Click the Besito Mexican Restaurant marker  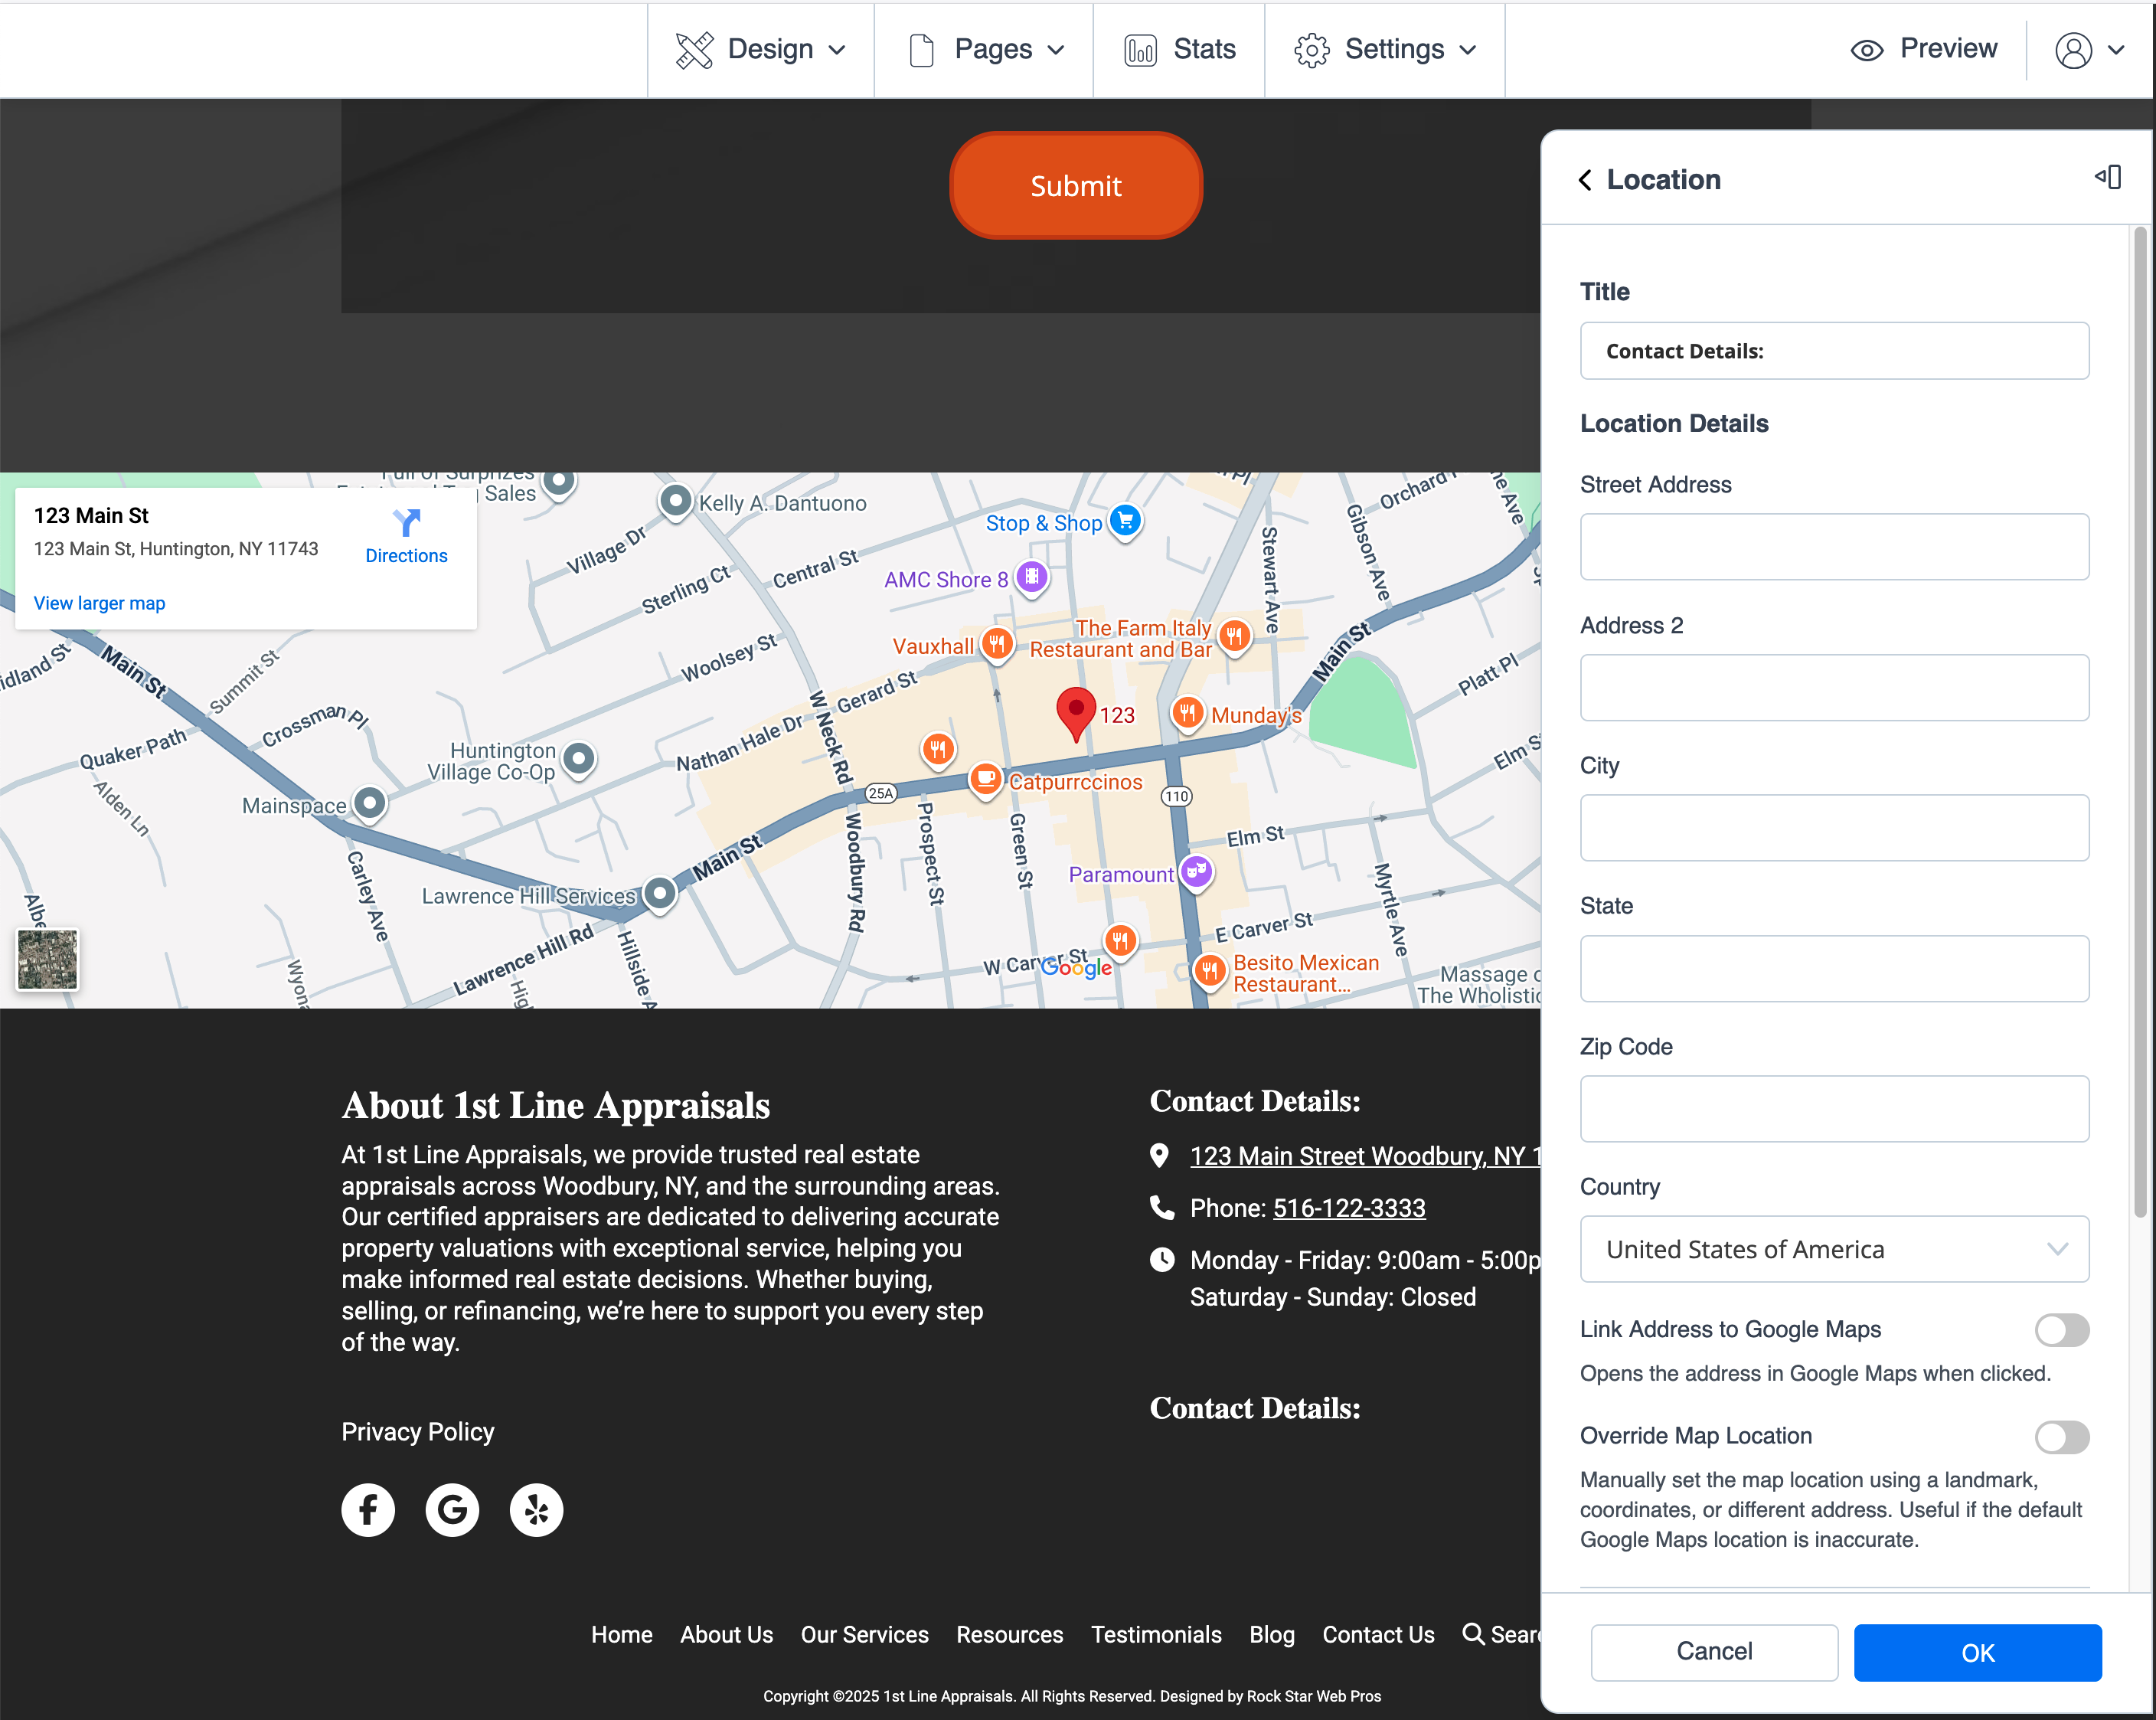click(x=1209, y=970)
